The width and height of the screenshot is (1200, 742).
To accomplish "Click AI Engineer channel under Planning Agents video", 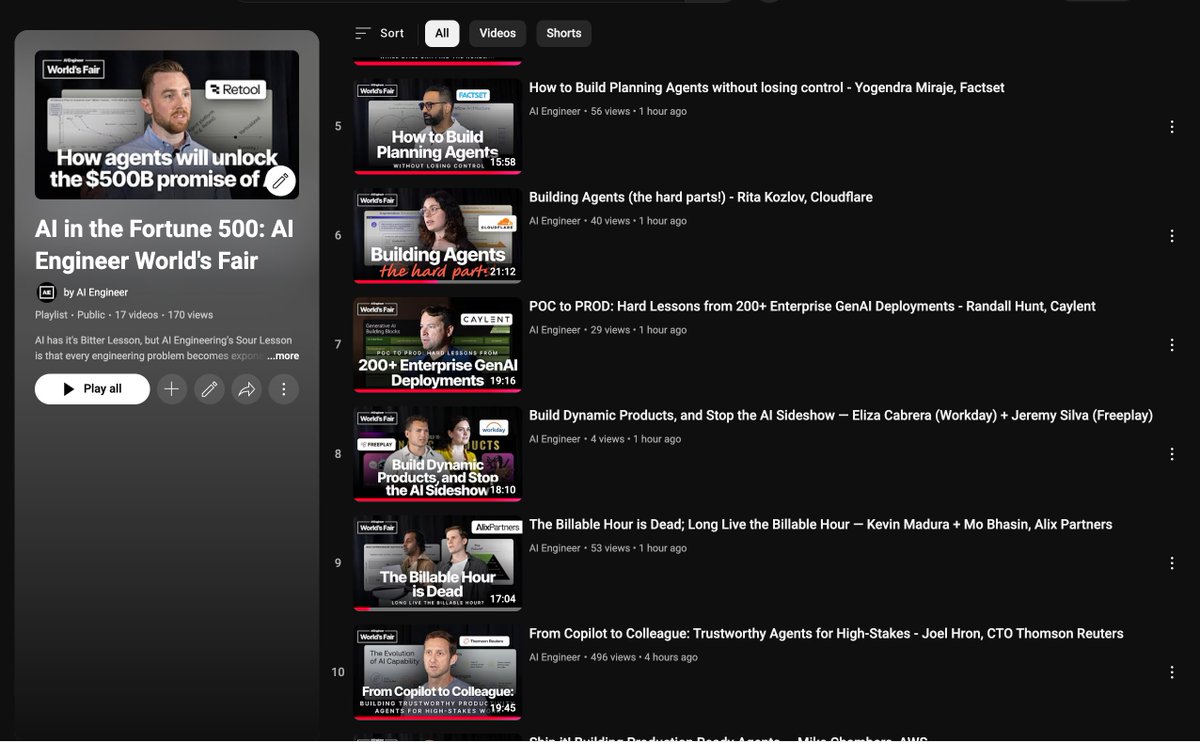I will click(x=555, y=112).
